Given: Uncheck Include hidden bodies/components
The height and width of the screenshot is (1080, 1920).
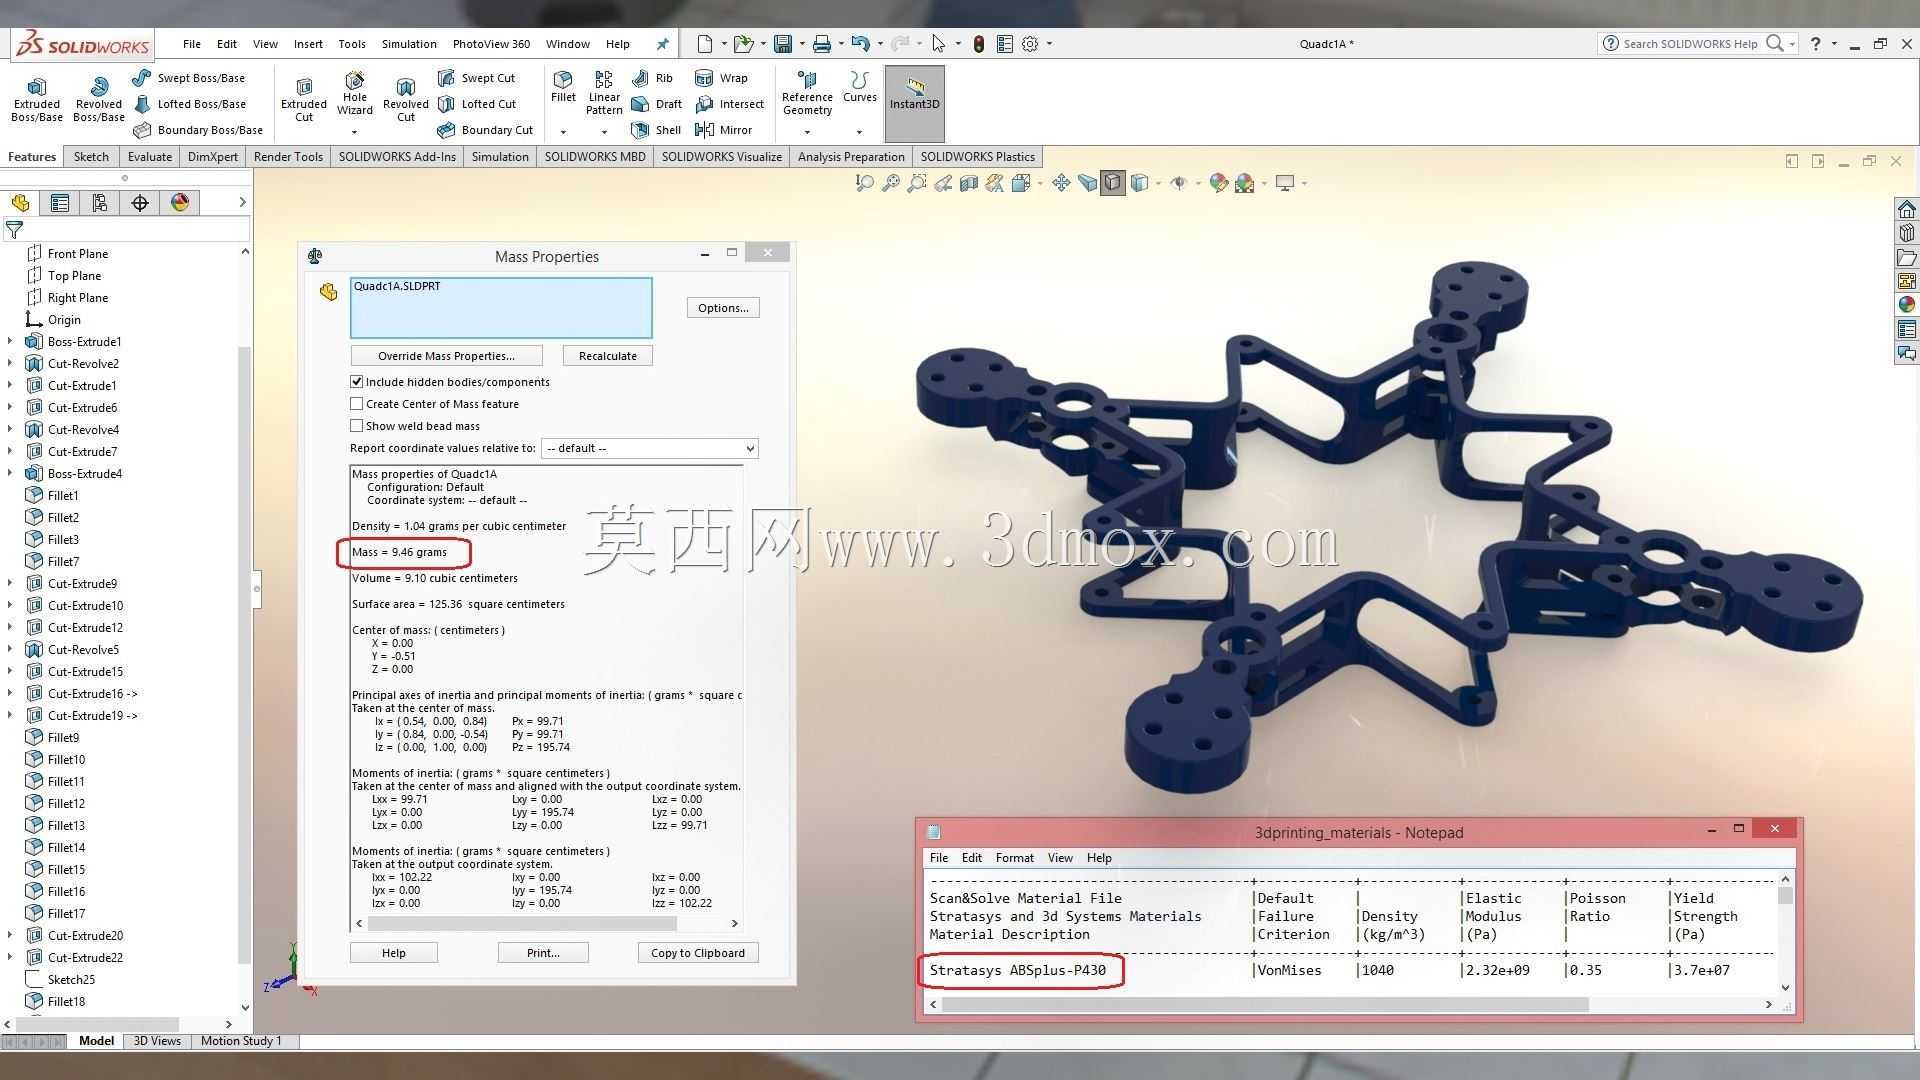Looking at the screenshot, I should 357,382.
